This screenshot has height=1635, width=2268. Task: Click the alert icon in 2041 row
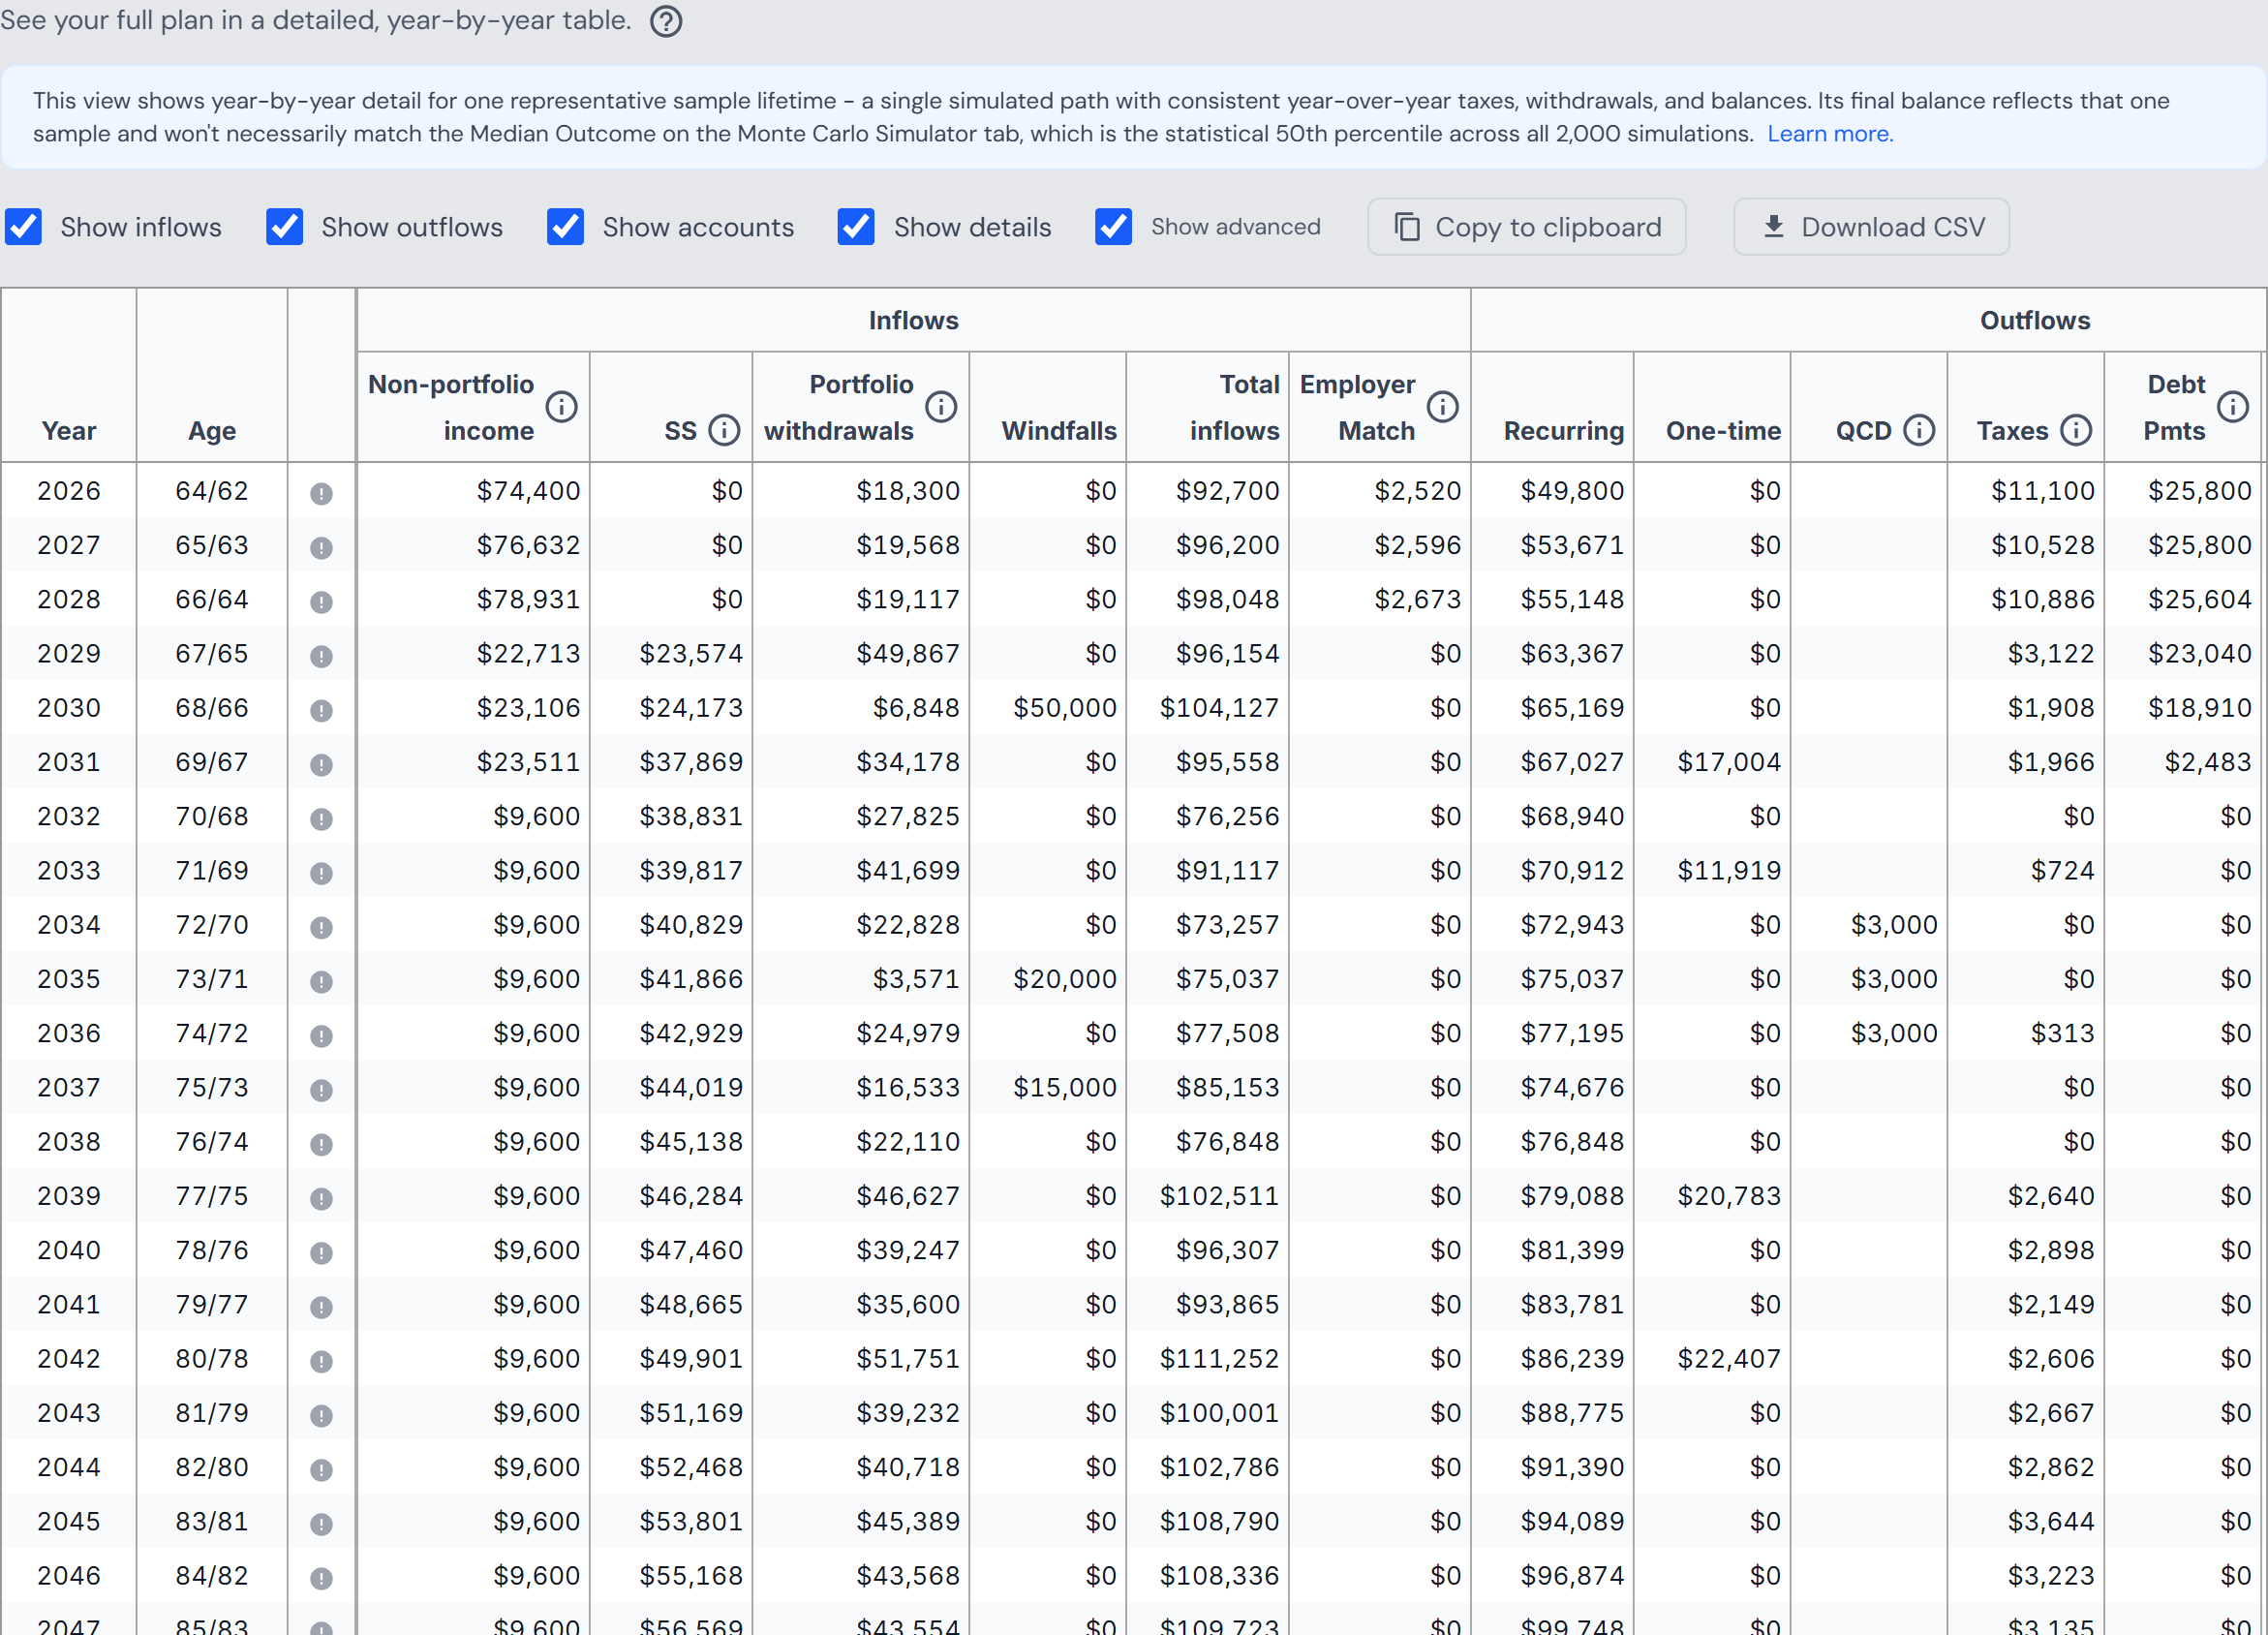tap(321, 1307)
